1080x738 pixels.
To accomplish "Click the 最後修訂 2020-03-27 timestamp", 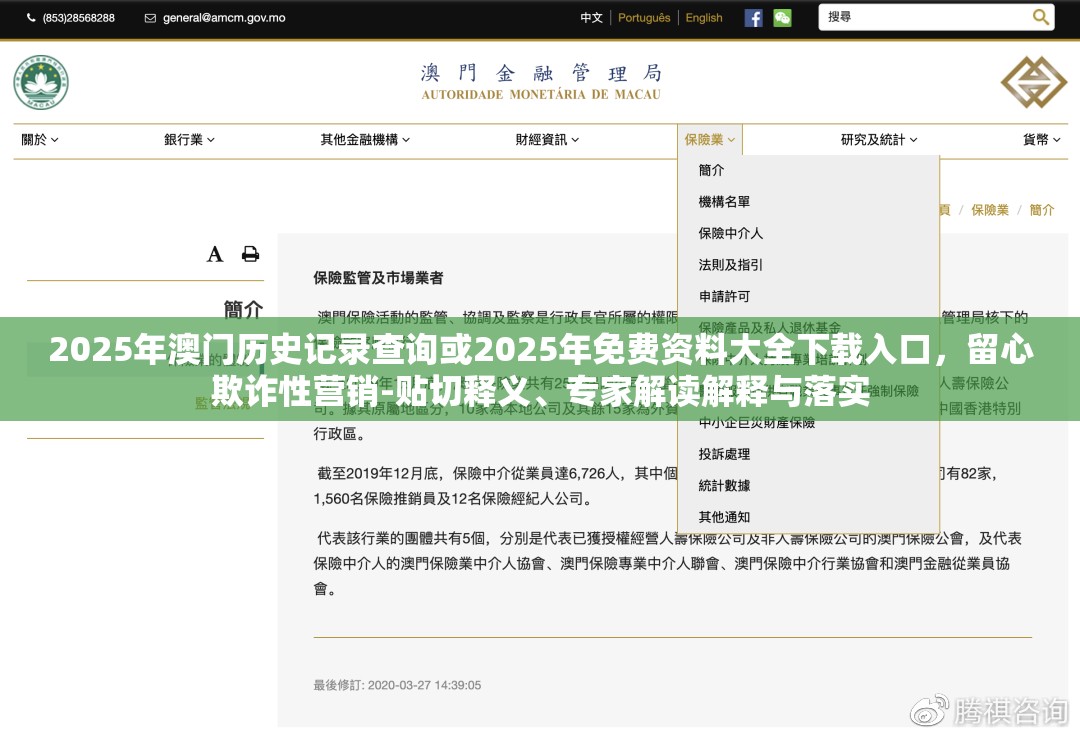I will click(397, 685).
